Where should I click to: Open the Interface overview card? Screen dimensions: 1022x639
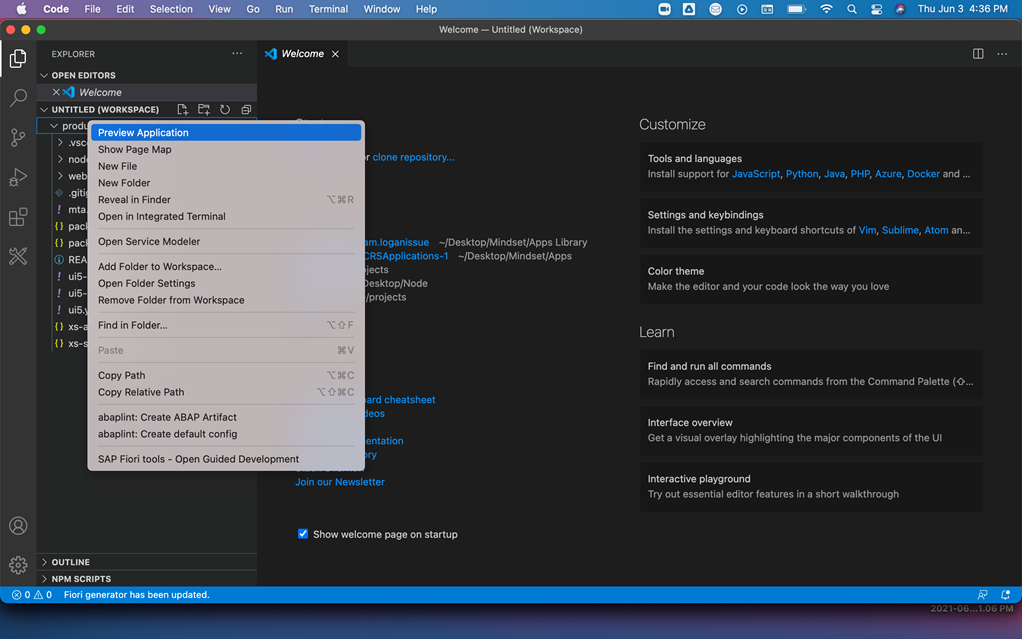[x=811, y=430]
